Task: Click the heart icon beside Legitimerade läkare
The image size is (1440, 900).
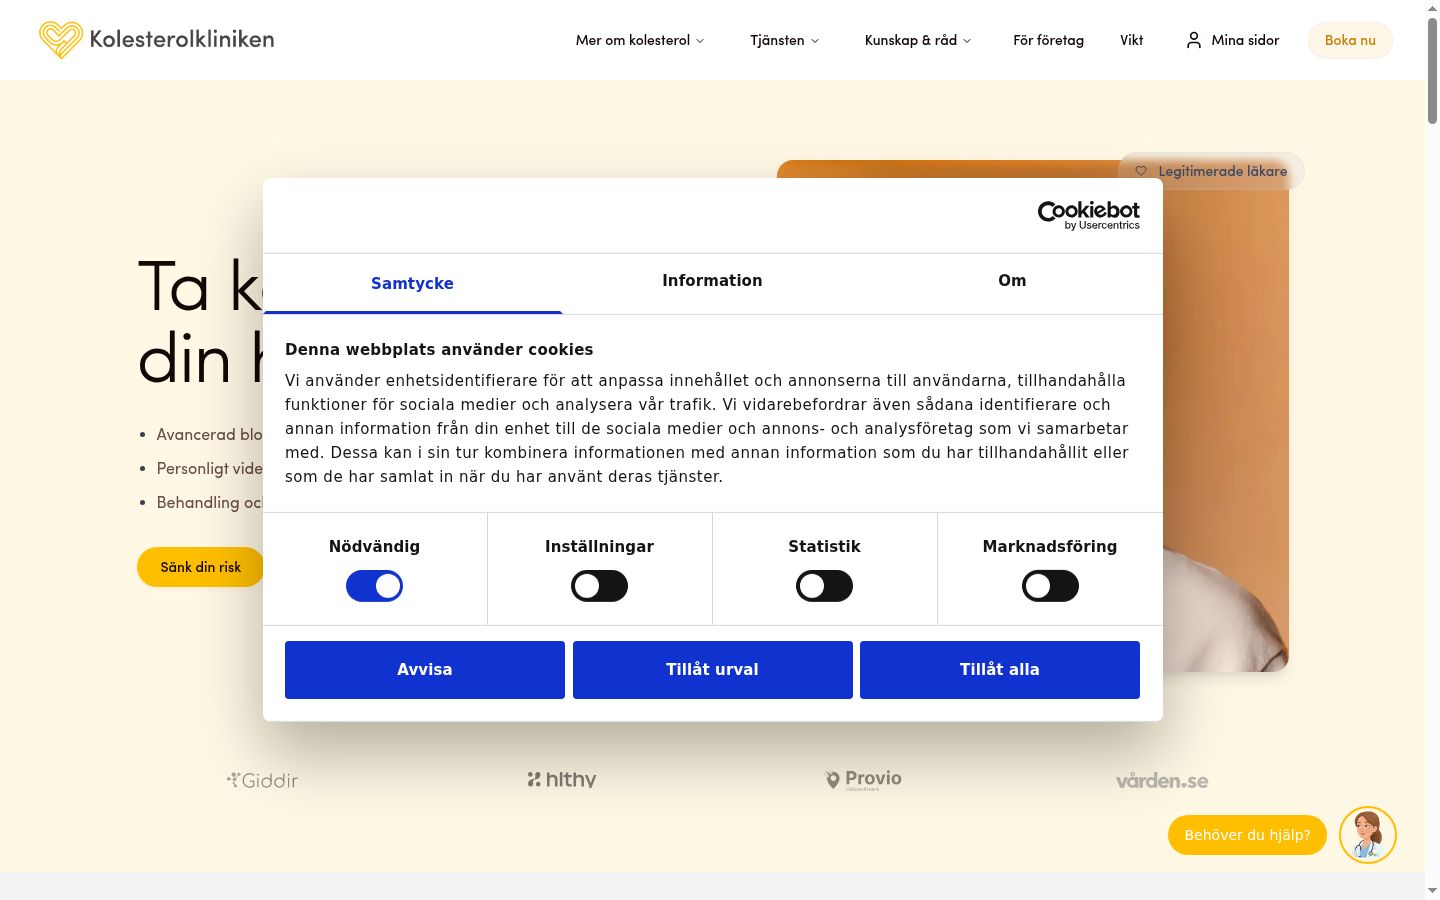Action: tap(1141, 171)
